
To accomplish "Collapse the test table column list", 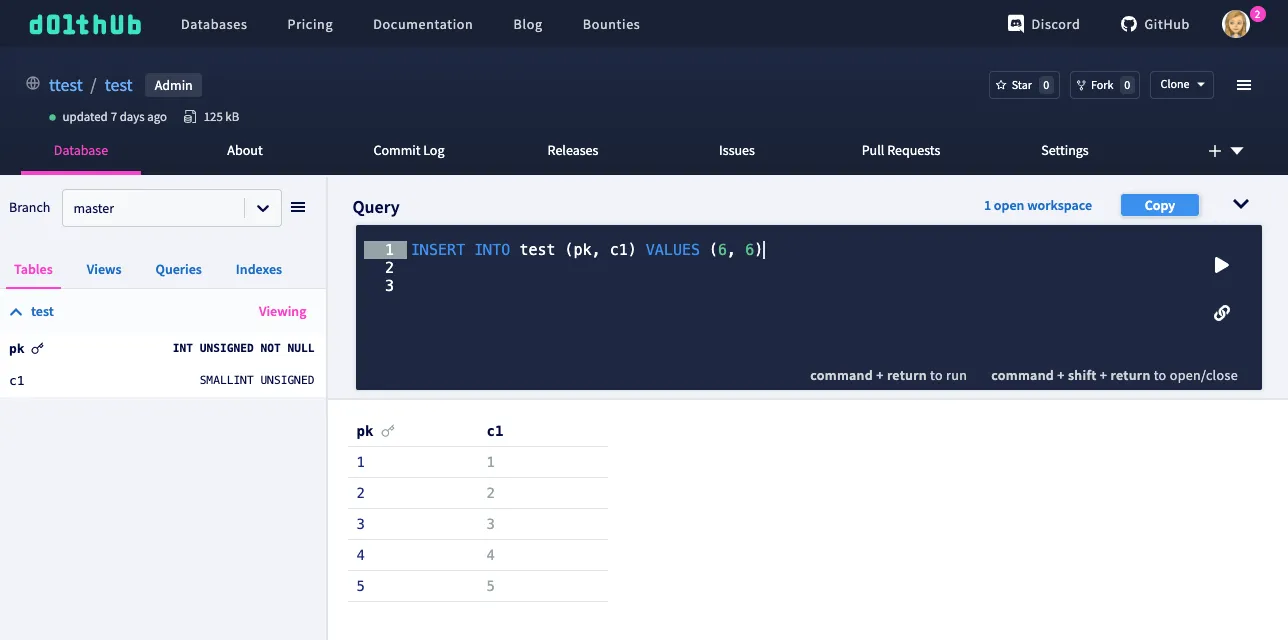I will click(x=16, y=311).
